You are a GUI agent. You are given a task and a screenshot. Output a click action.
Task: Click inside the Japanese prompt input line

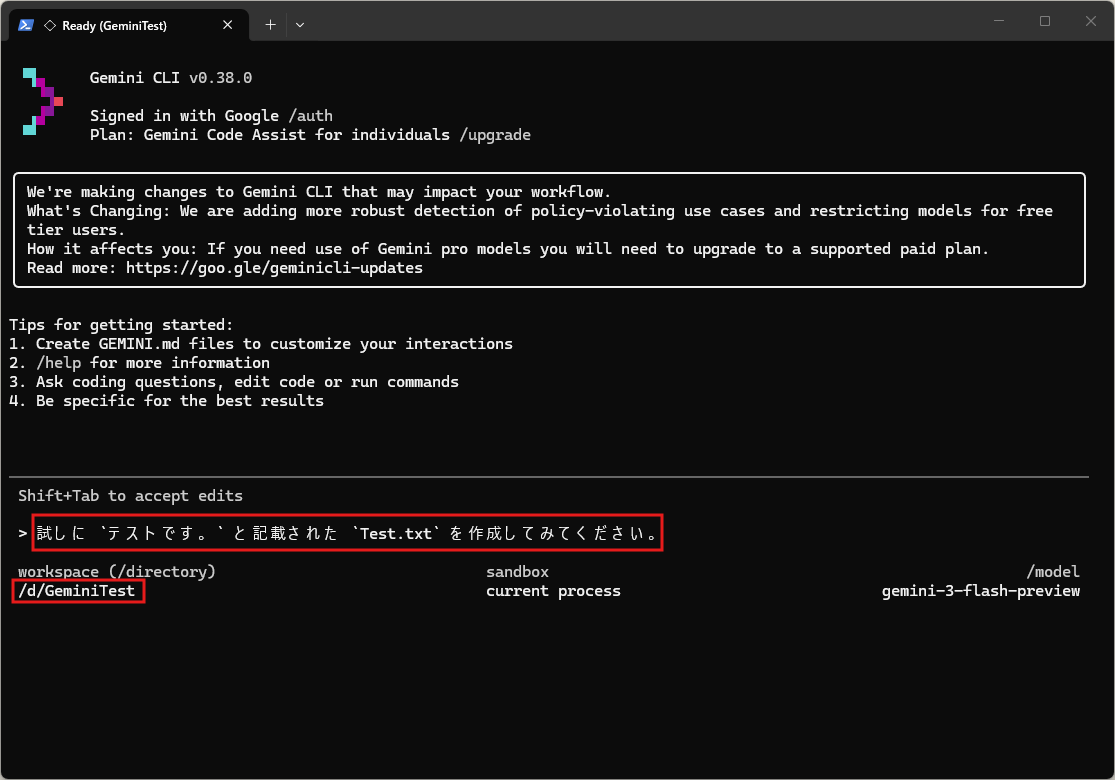[348, 534]
